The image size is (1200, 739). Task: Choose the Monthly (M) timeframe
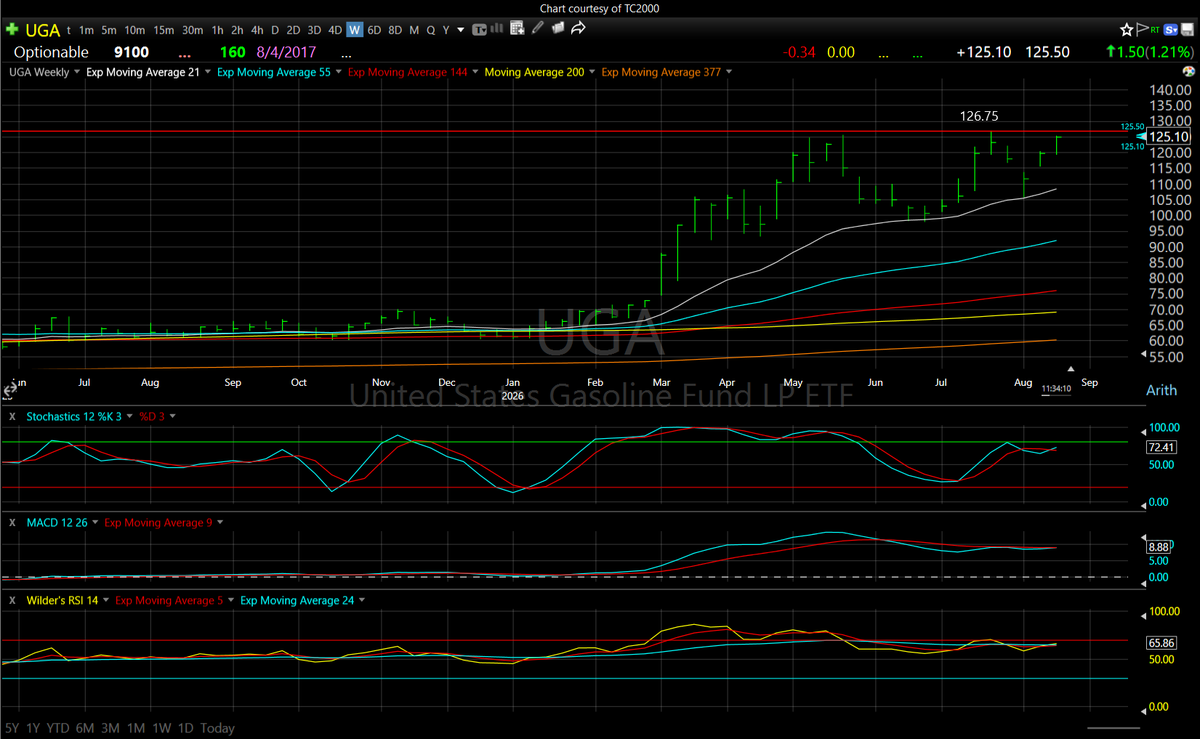click(x=414, y=30)
